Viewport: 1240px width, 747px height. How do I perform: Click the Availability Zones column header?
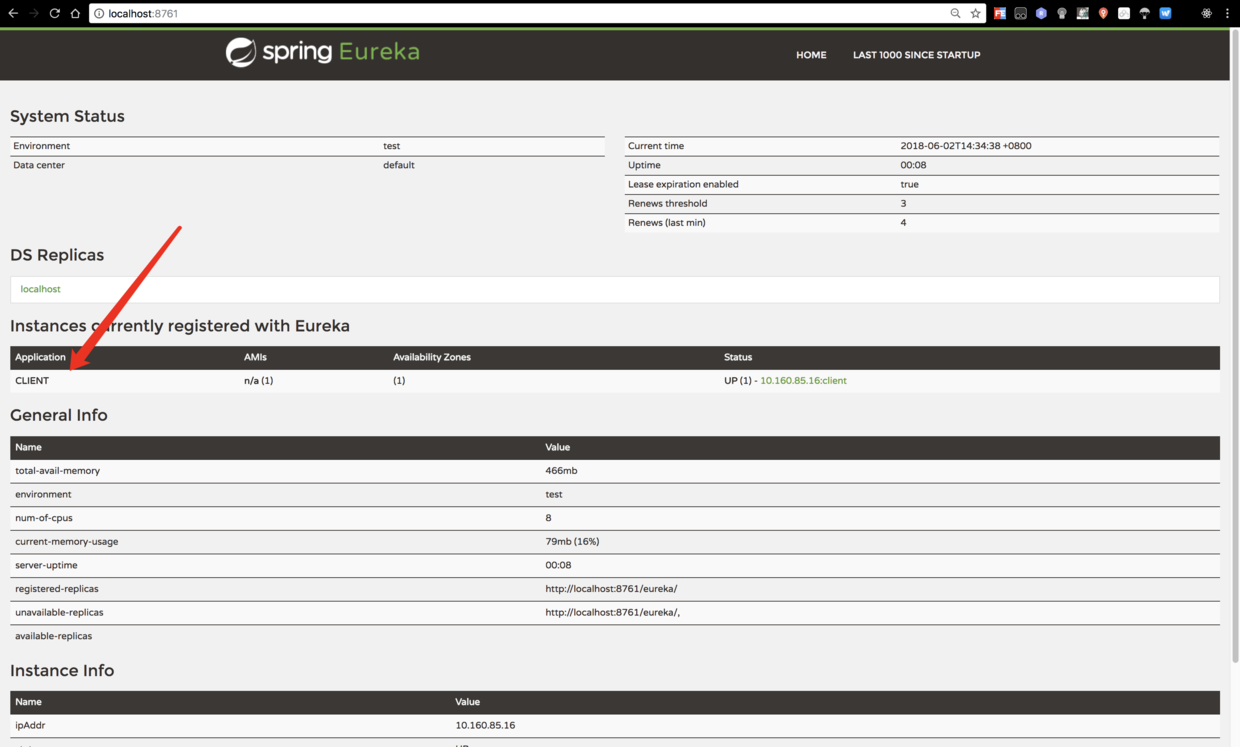coord(431,357)
